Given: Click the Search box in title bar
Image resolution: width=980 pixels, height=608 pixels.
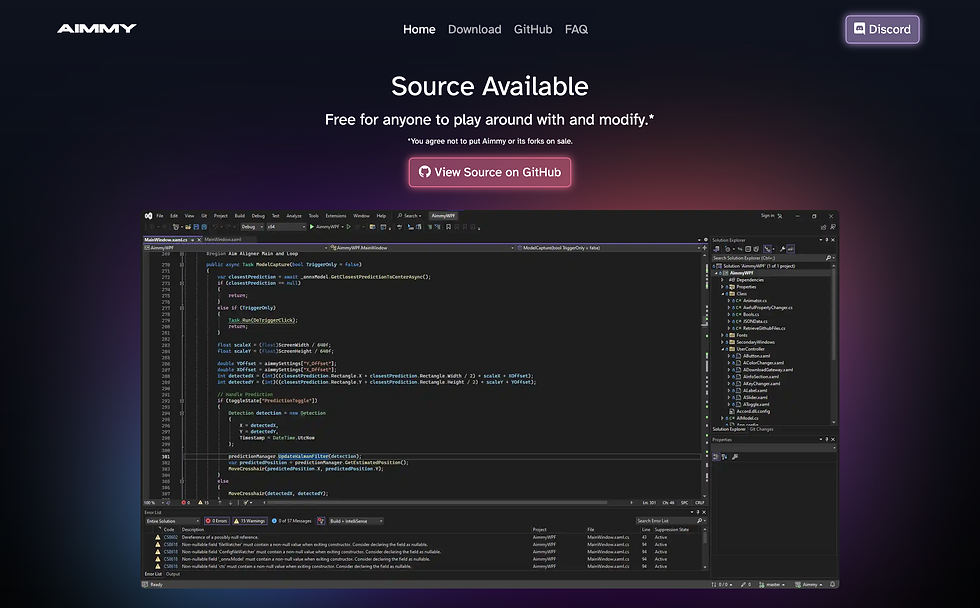Looking at the screenshot, I should [409, 216].
